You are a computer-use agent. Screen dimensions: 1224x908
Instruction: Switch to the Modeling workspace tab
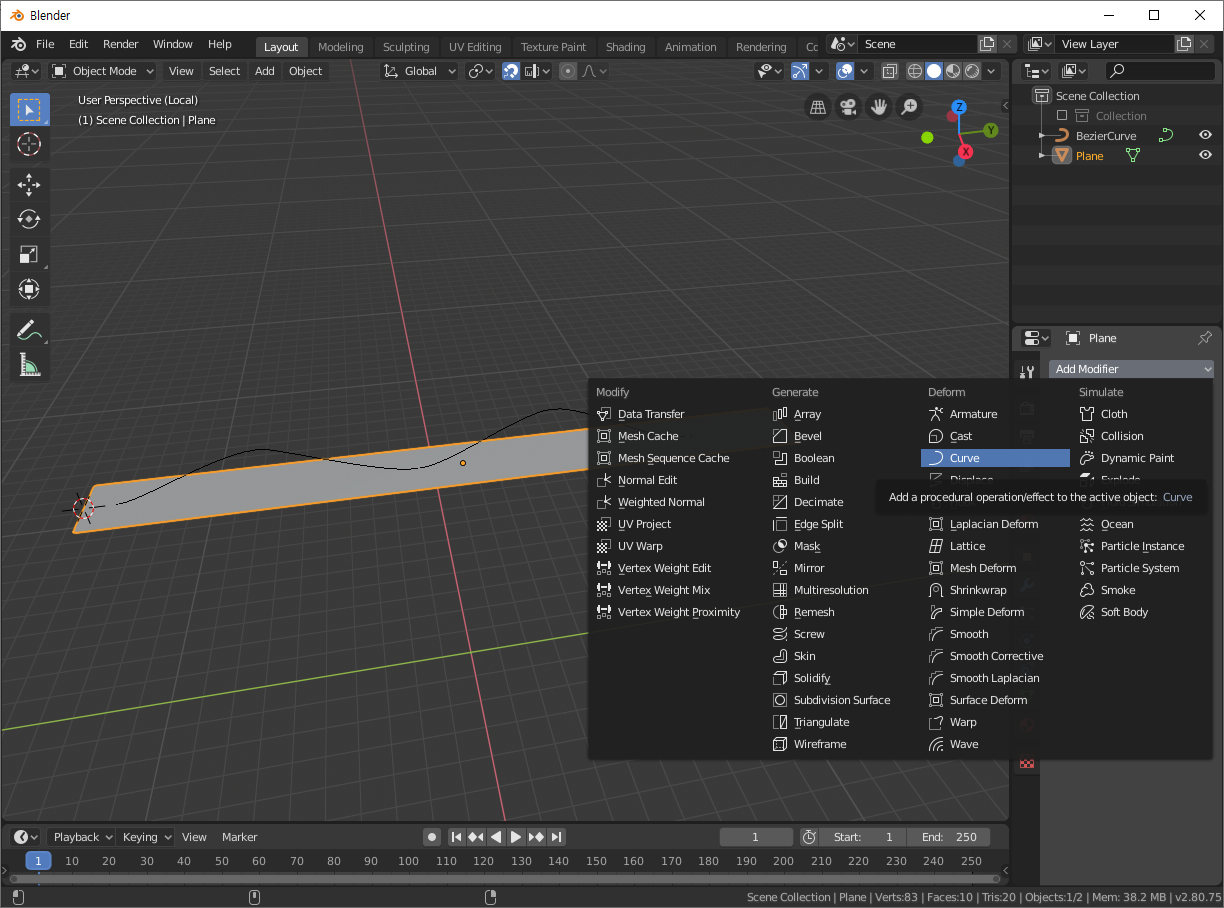(341, 47)
